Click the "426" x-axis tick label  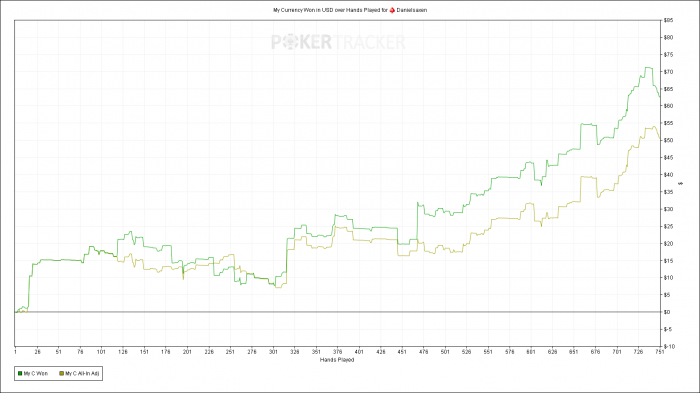(380, 352)
